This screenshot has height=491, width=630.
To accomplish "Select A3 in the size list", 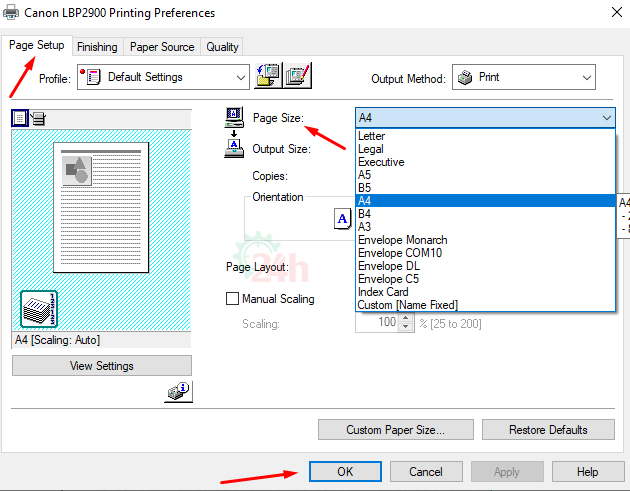I will point(485,227).
